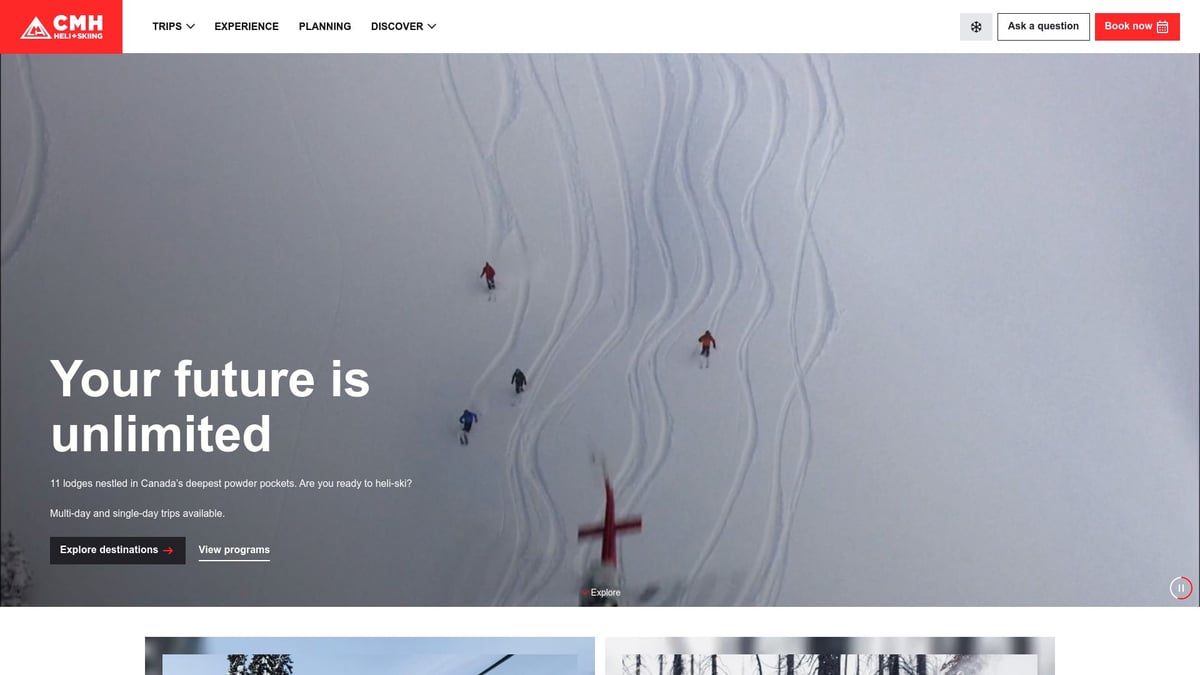Expand the DISCOVER menu chevron
The height and width of the screenshot is (675, 1200).
point(432,27)
